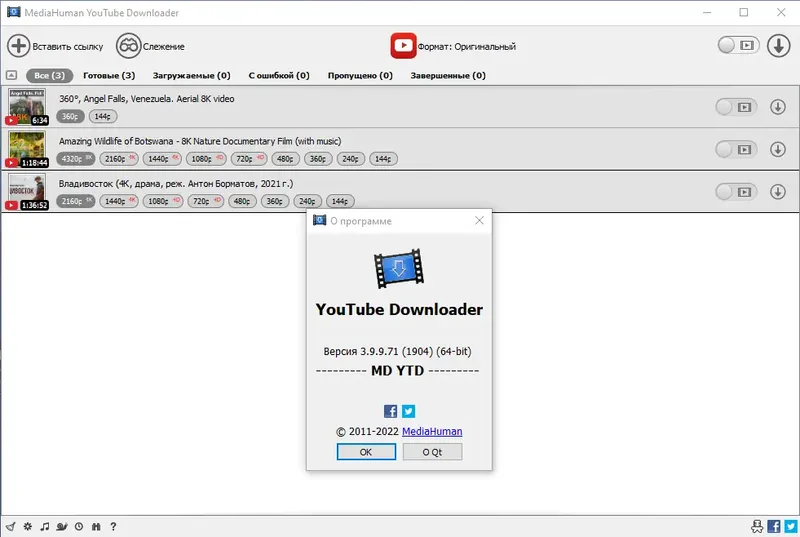Select 360p quality for Angel Falls video
The width and height of the screenshot is (800, 537).
coord(70,116)
